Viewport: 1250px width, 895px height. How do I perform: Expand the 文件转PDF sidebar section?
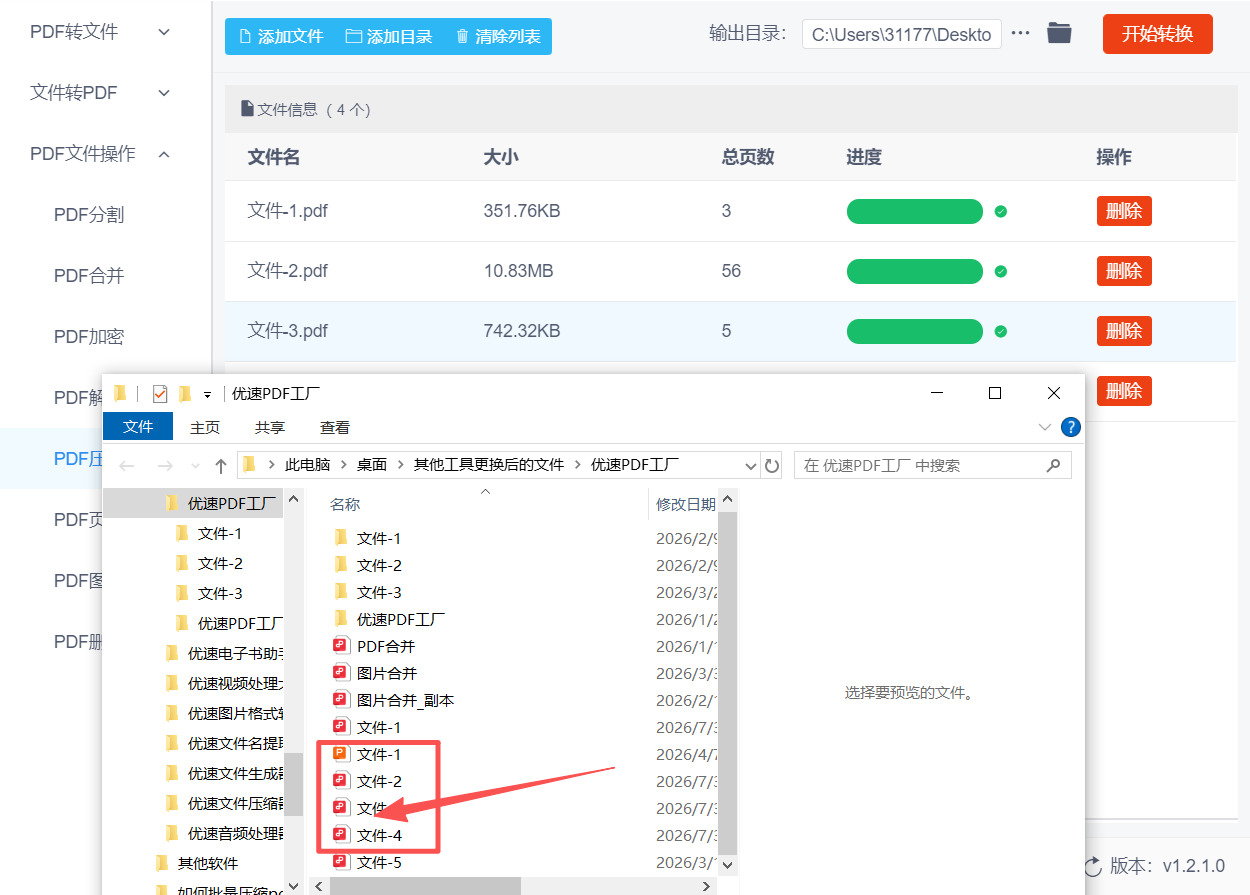point(165,93)
